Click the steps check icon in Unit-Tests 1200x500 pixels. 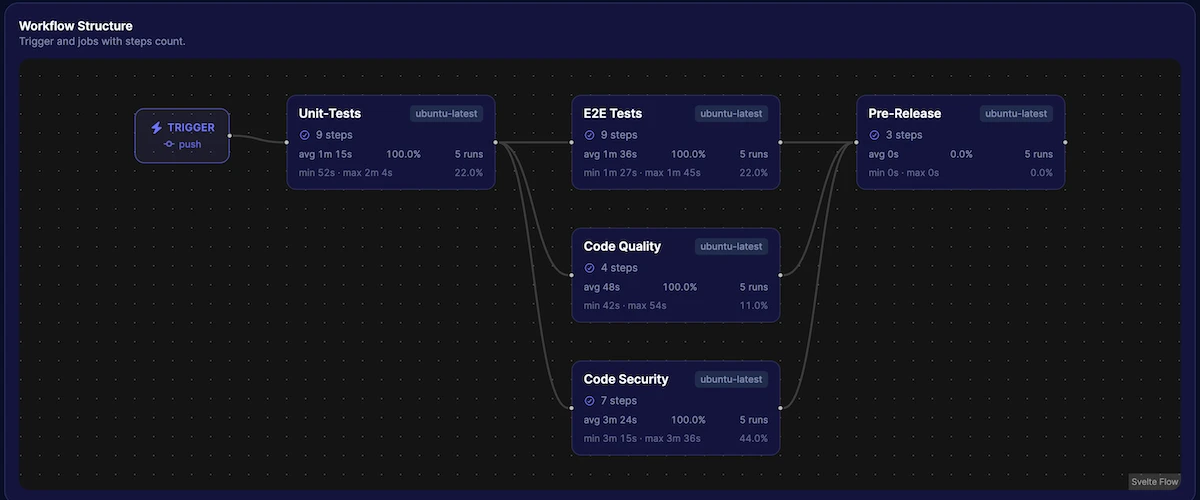[x=305, y=135]
